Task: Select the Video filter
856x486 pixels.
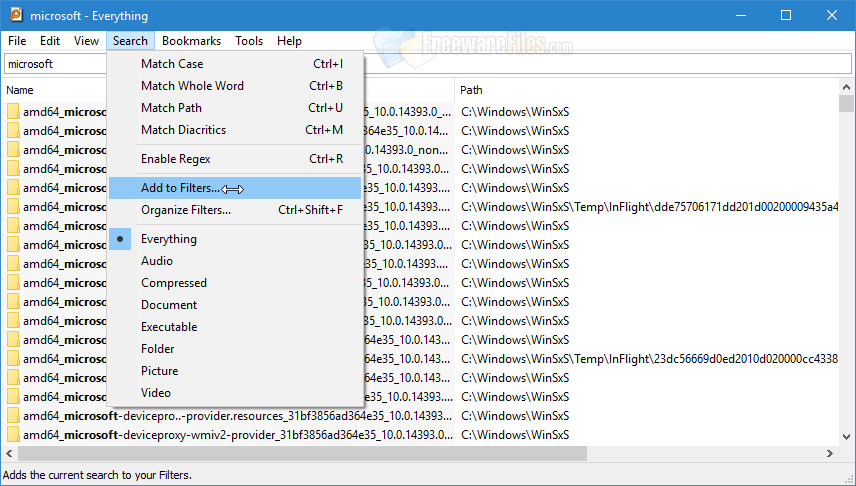Action: tap(235, 393)
